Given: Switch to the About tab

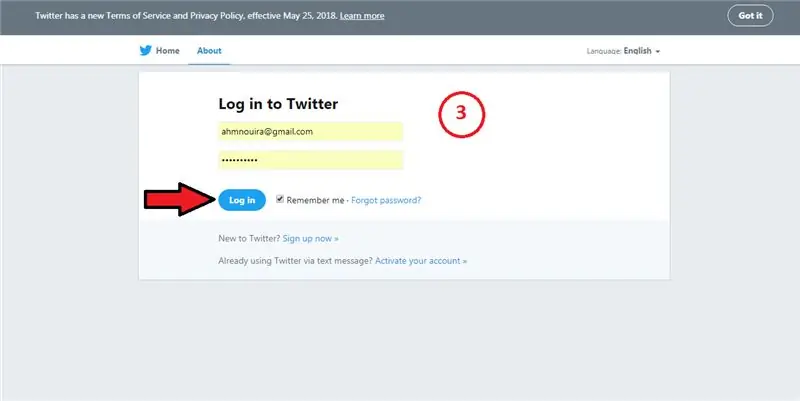Looking at the screenshot, I should coord(209,51).
